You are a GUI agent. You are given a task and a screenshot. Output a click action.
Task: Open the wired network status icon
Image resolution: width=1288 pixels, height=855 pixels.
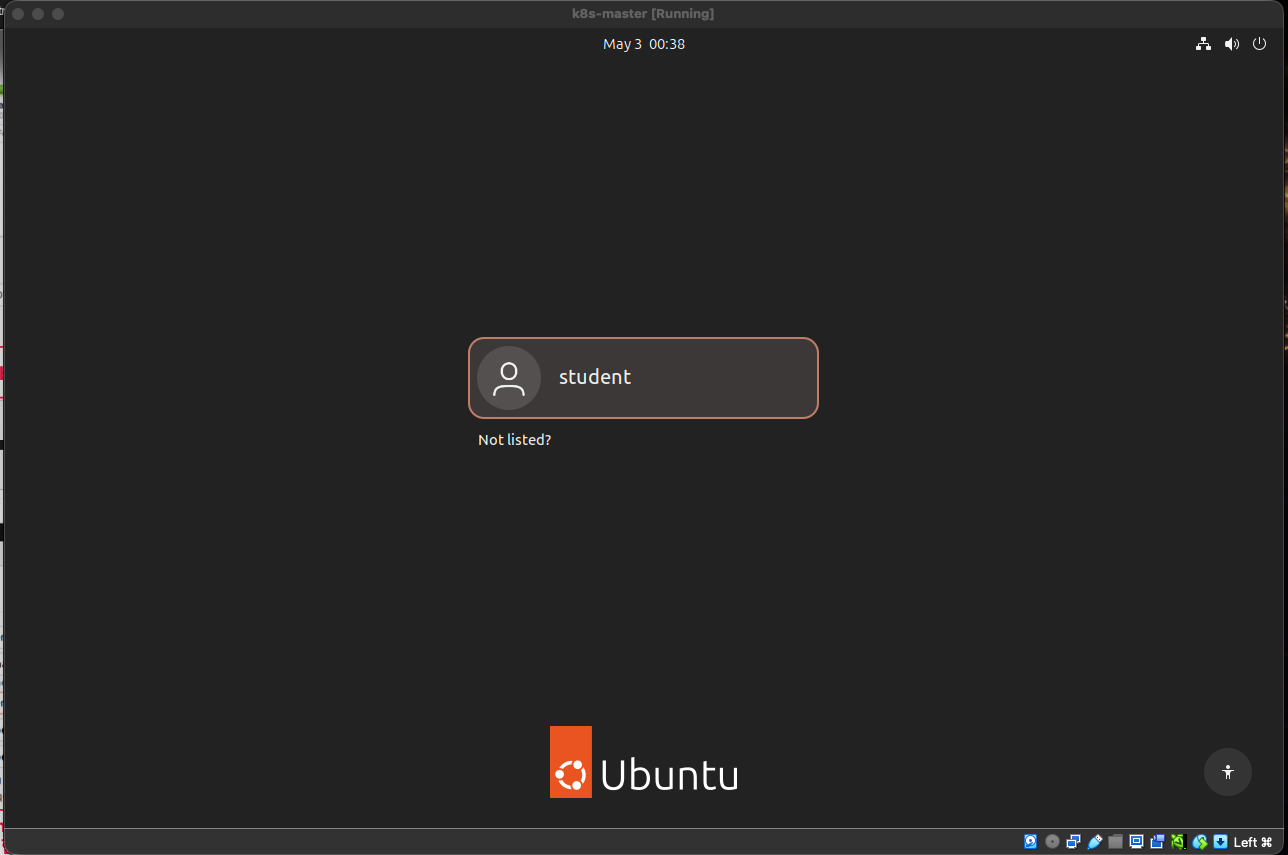pyautogui.click(x=1204, y=44)
